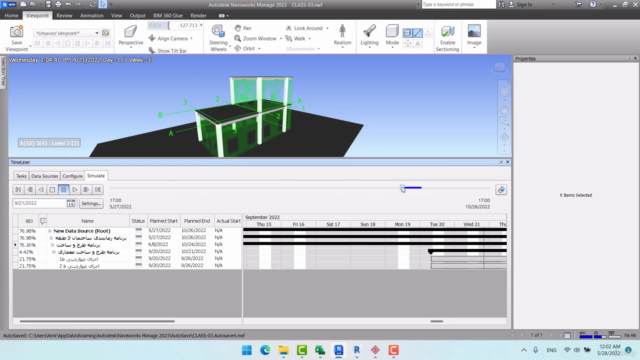Open File Explorer from the taskbar
Screen dimensions: 640x360
coord(283,350)
